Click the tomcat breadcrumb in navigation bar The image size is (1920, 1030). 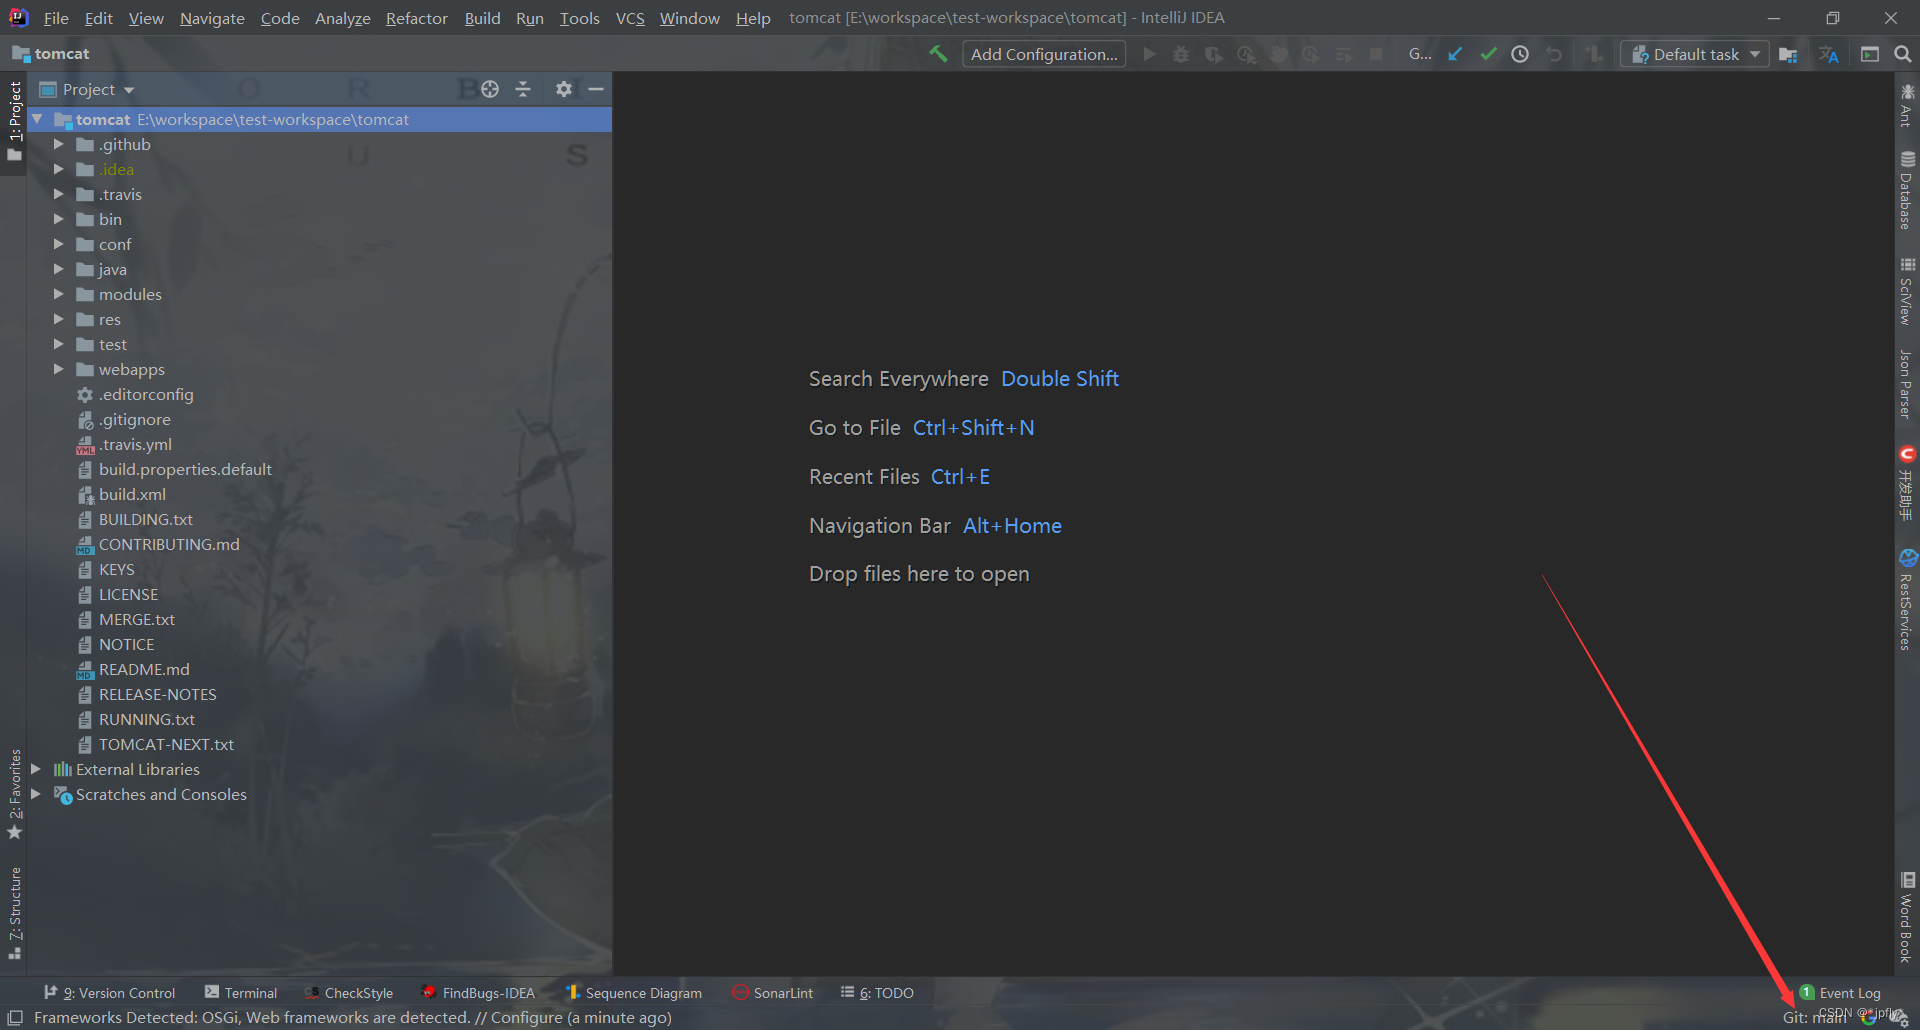point(51,54)
